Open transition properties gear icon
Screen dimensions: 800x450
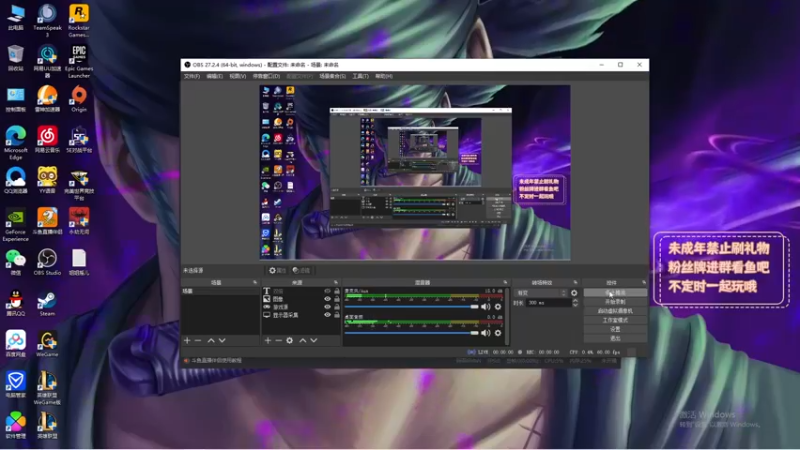pyautogui.click(x=574, y=293)
